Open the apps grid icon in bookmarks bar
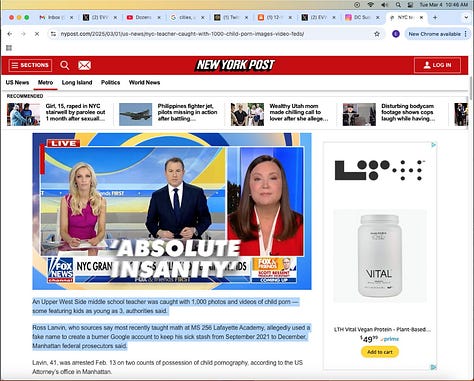Image resolution: width=474 pixels, height=381 pixels. point(9,48)
